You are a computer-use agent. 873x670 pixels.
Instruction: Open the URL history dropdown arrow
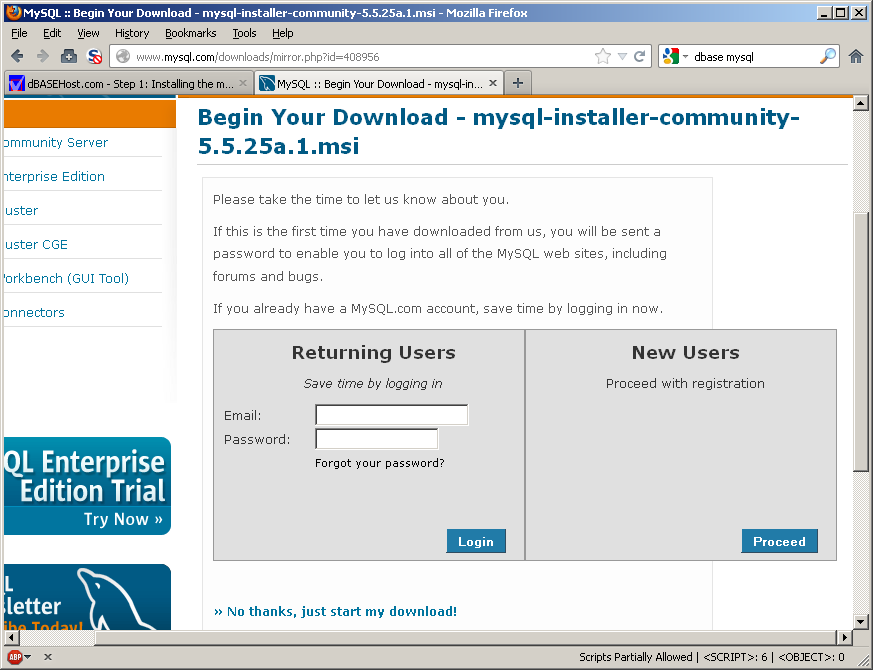pos(622,56)
